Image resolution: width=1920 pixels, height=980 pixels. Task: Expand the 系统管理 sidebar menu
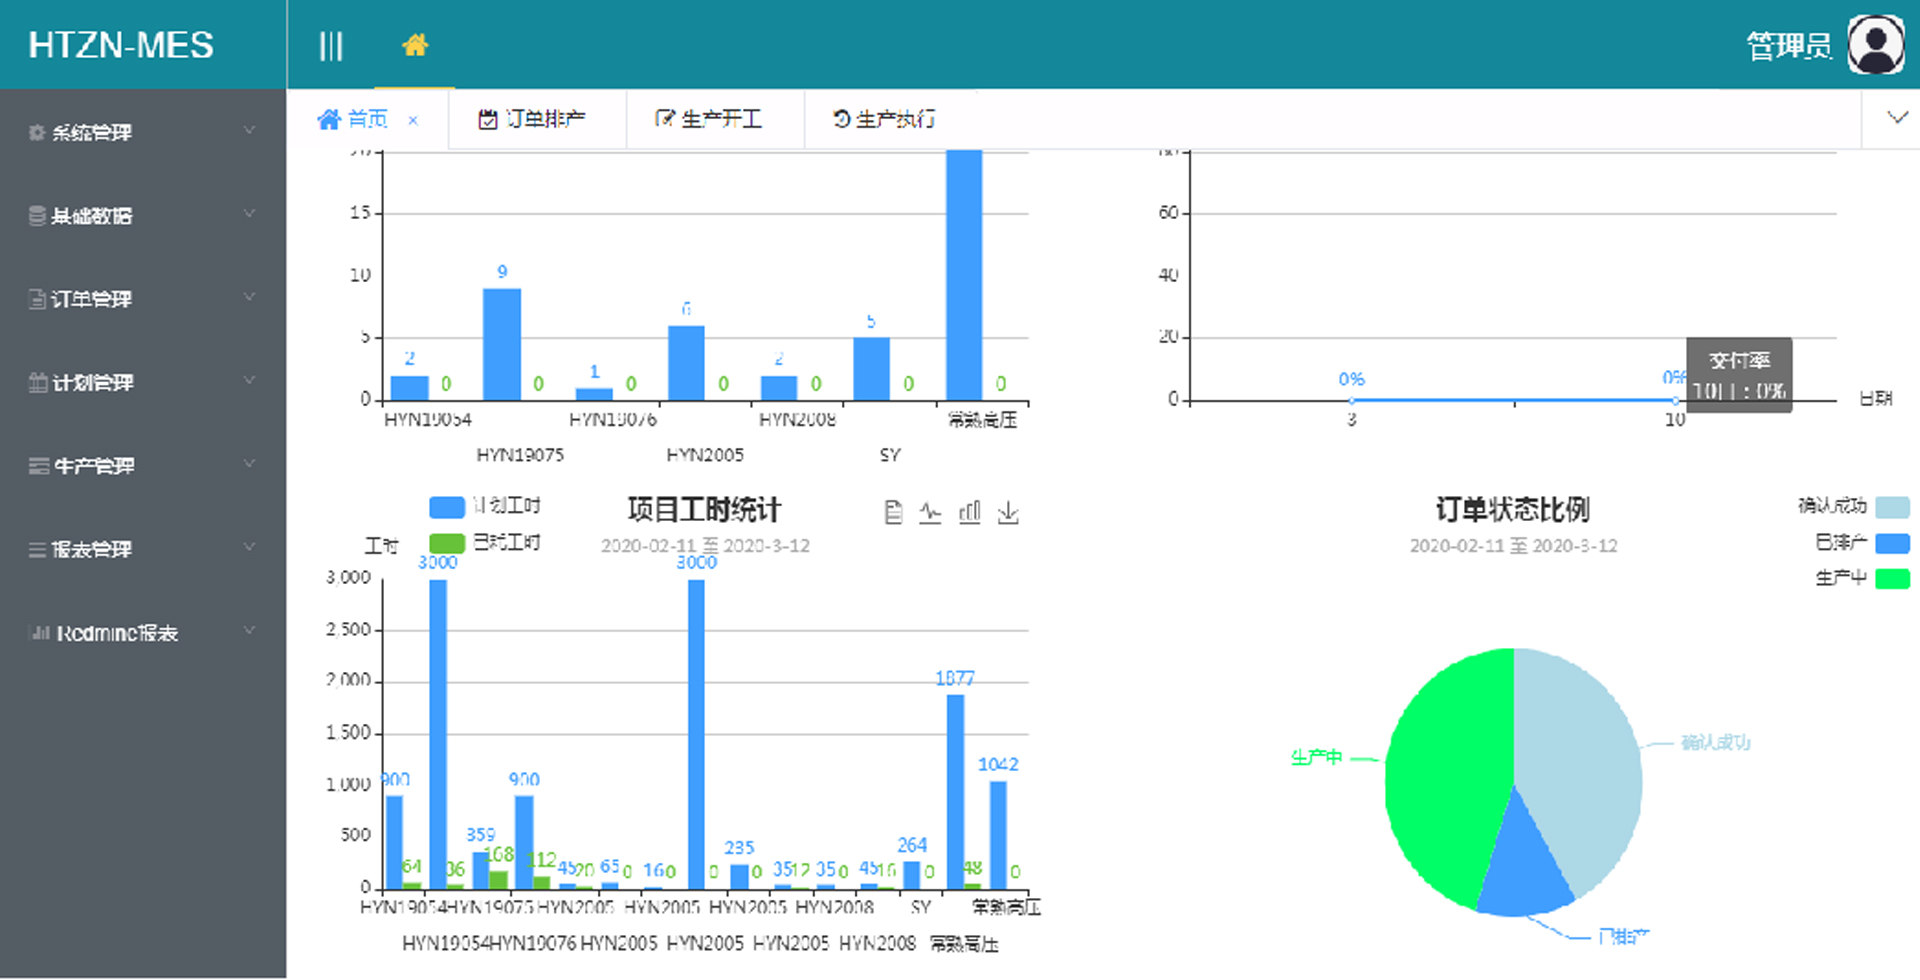point(142,132)
